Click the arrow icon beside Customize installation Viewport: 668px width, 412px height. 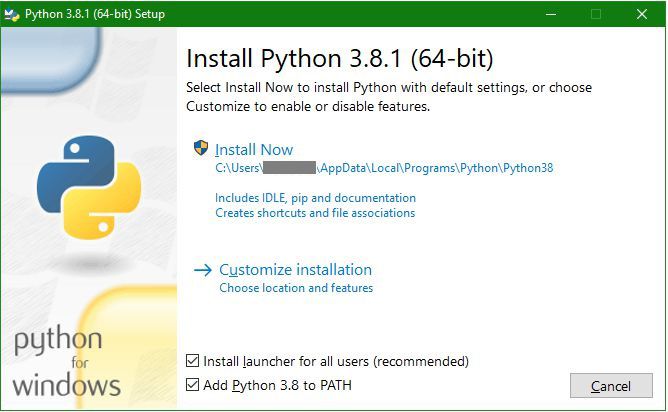[203, 270]
